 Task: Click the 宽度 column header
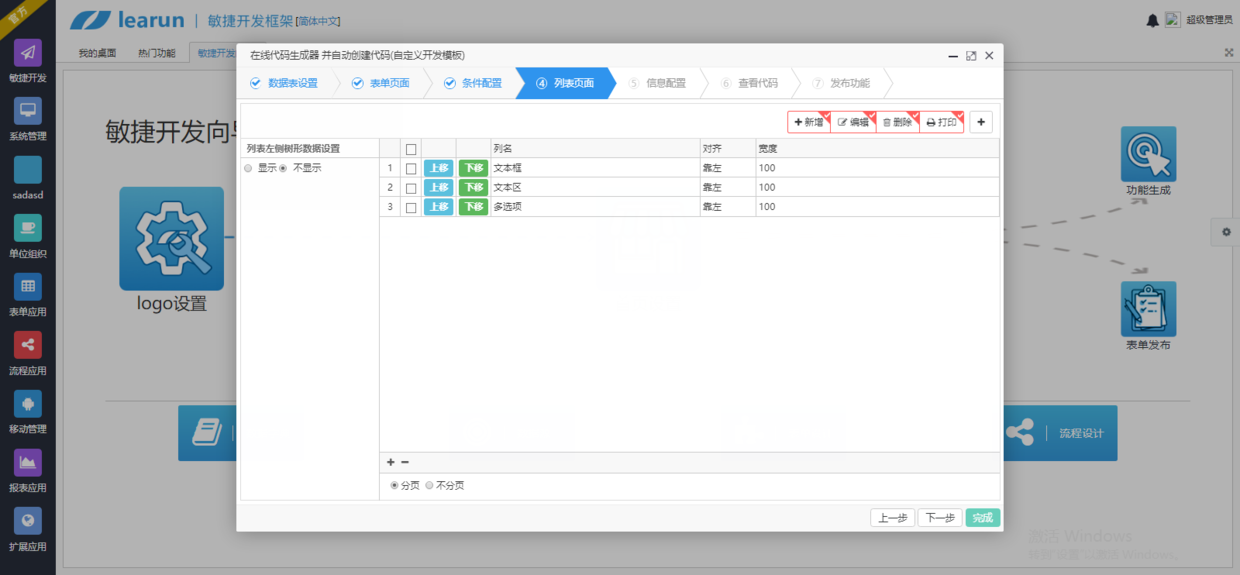coord(877,149)
